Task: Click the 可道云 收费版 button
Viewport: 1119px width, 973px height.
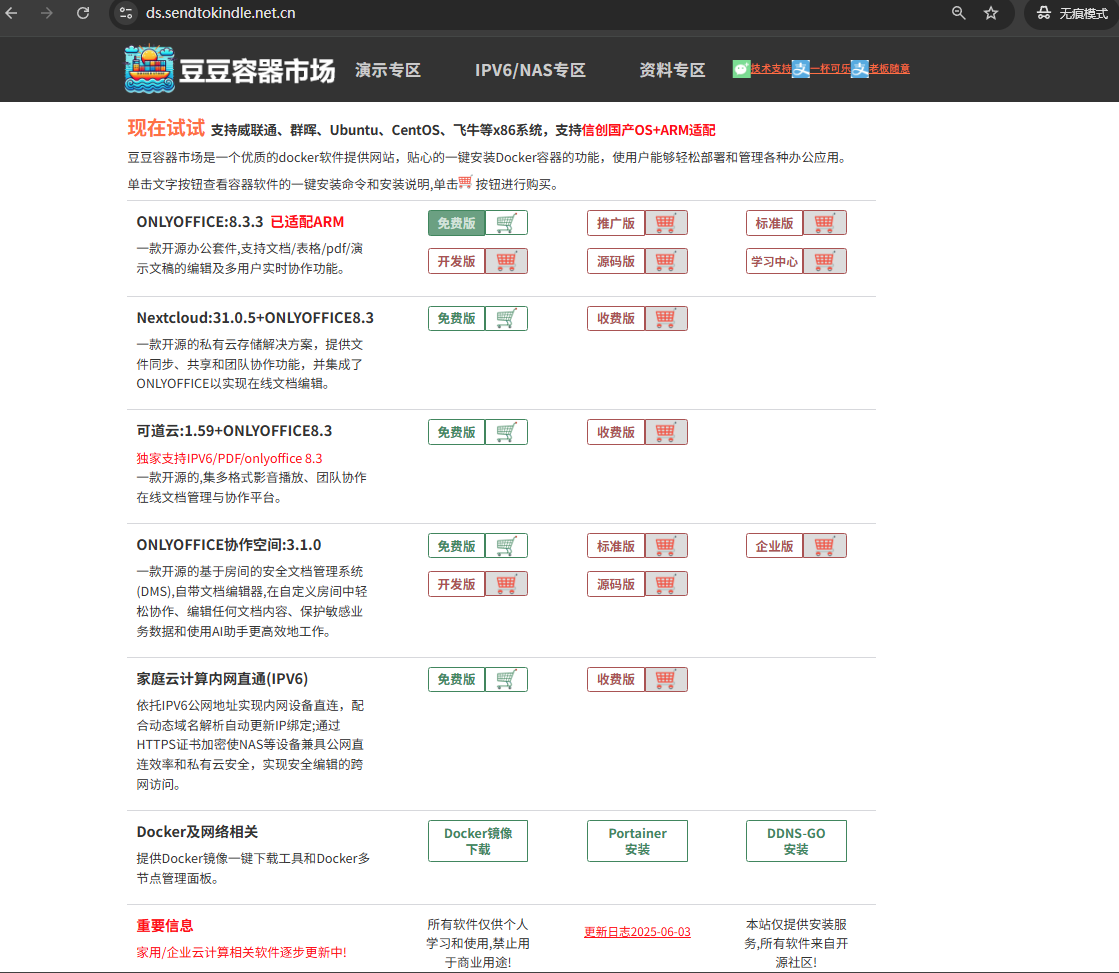Action: [616, 432]
